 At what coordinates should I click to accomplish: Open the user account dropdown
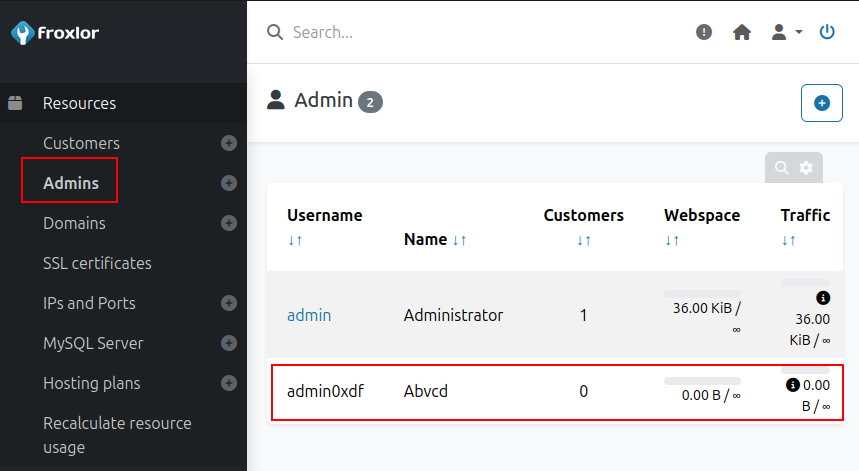click(x=786, y=32)
